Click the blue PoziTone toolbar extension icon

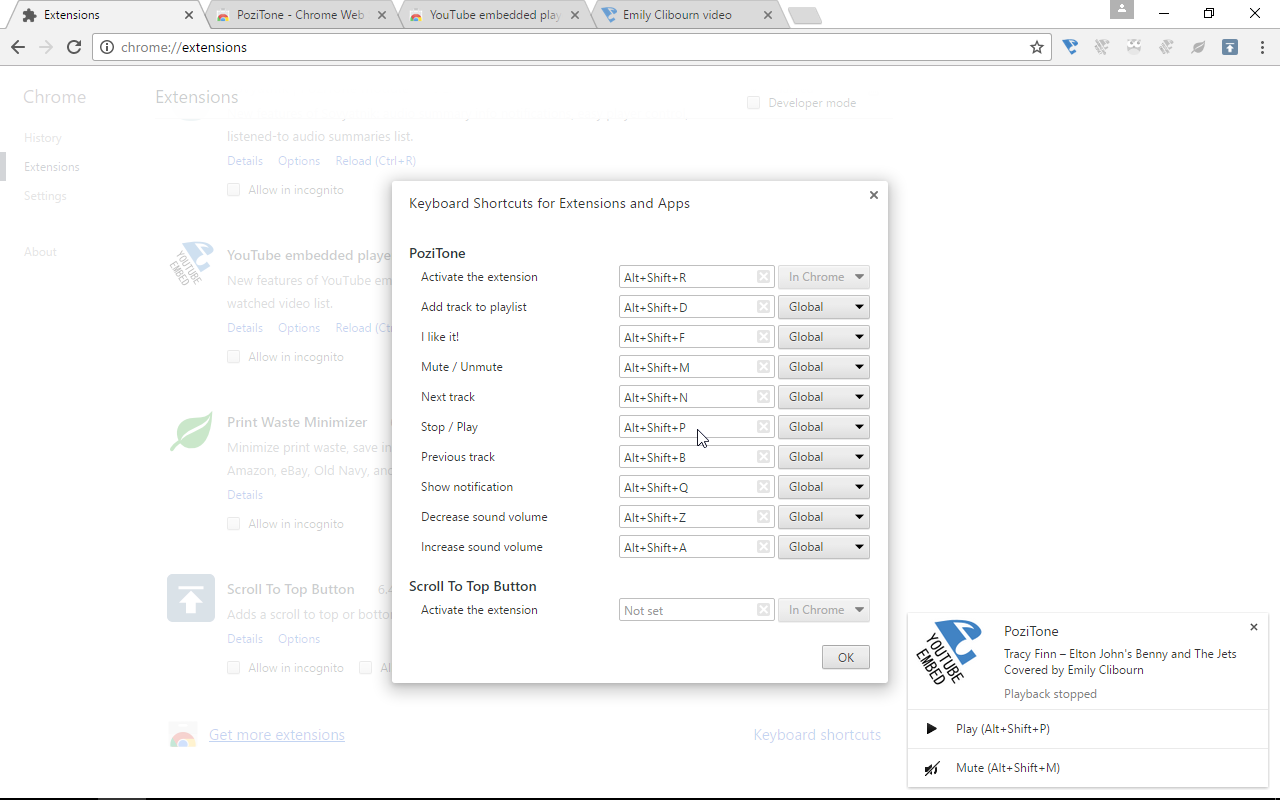pos(1070,47)
